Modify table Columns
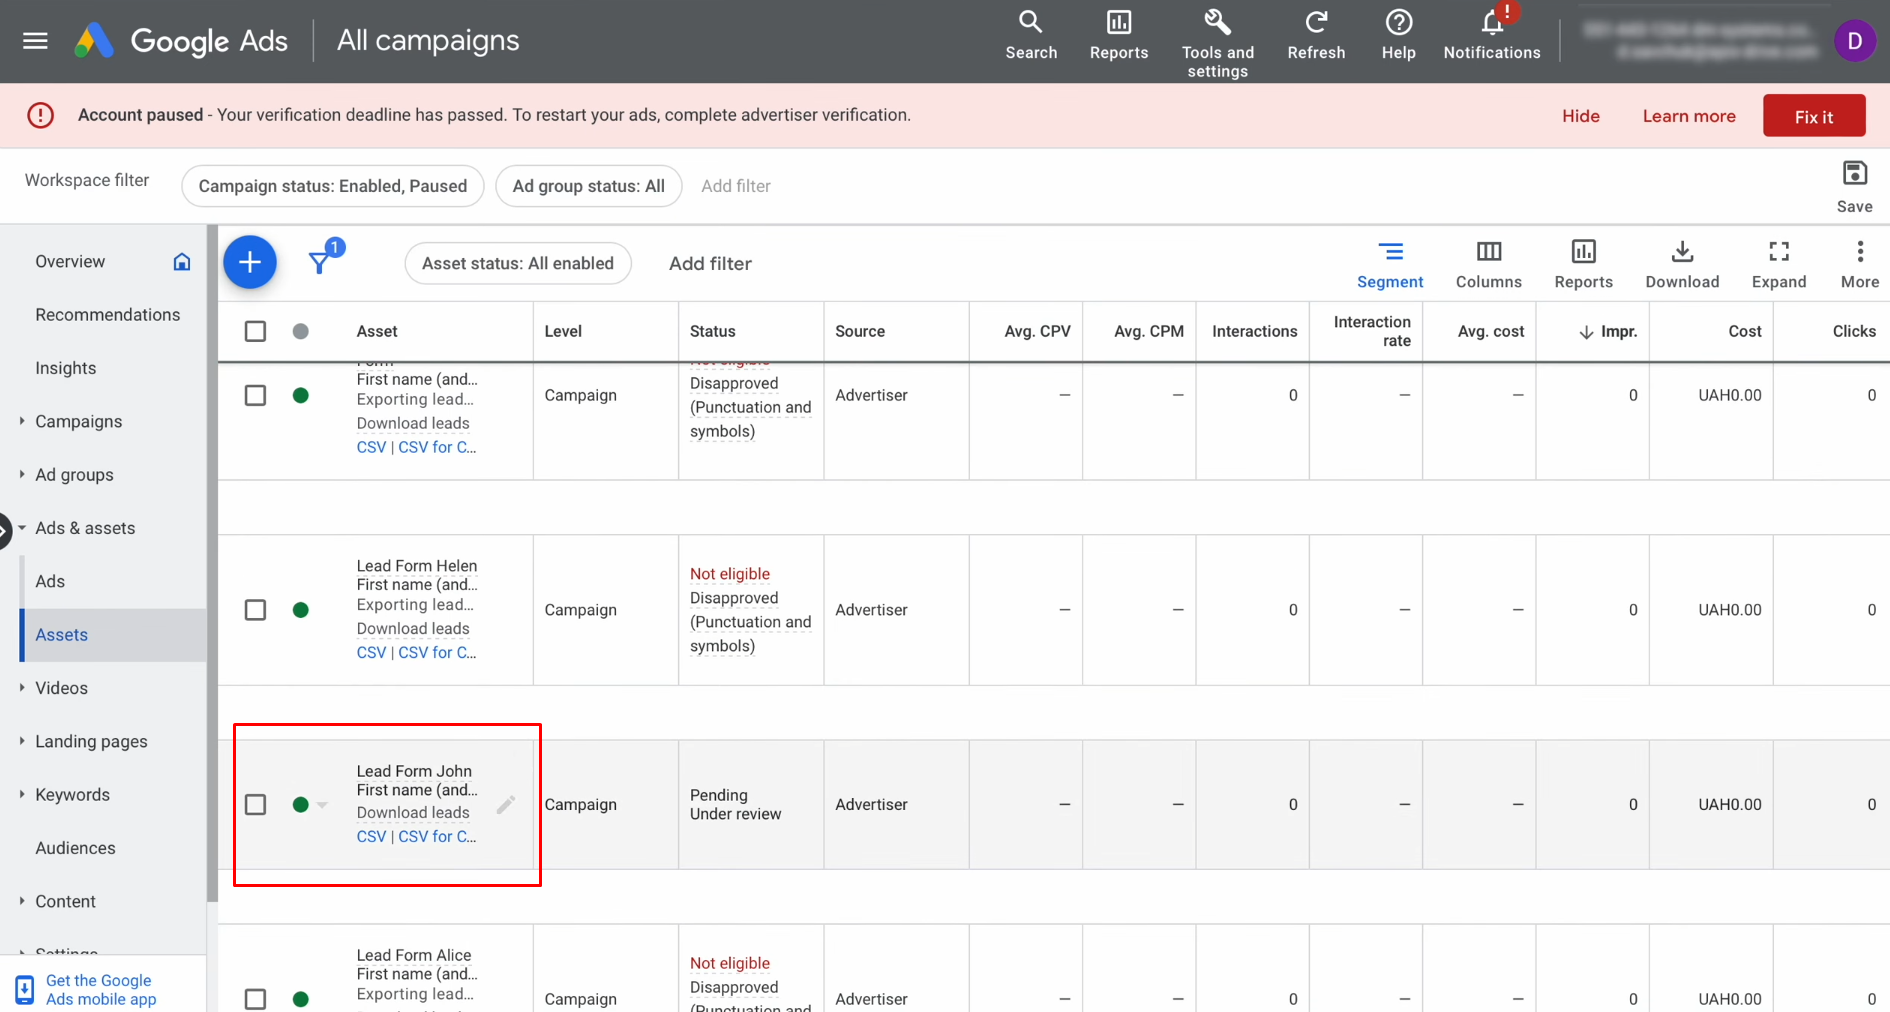 click(1488, 265)
